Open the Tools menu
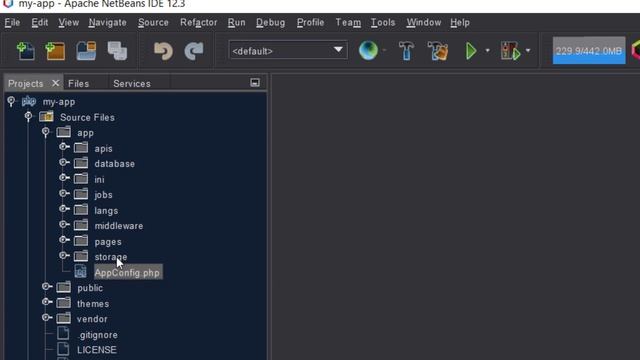The width and height of the screenshot is (640, 360). click(383, 22)
